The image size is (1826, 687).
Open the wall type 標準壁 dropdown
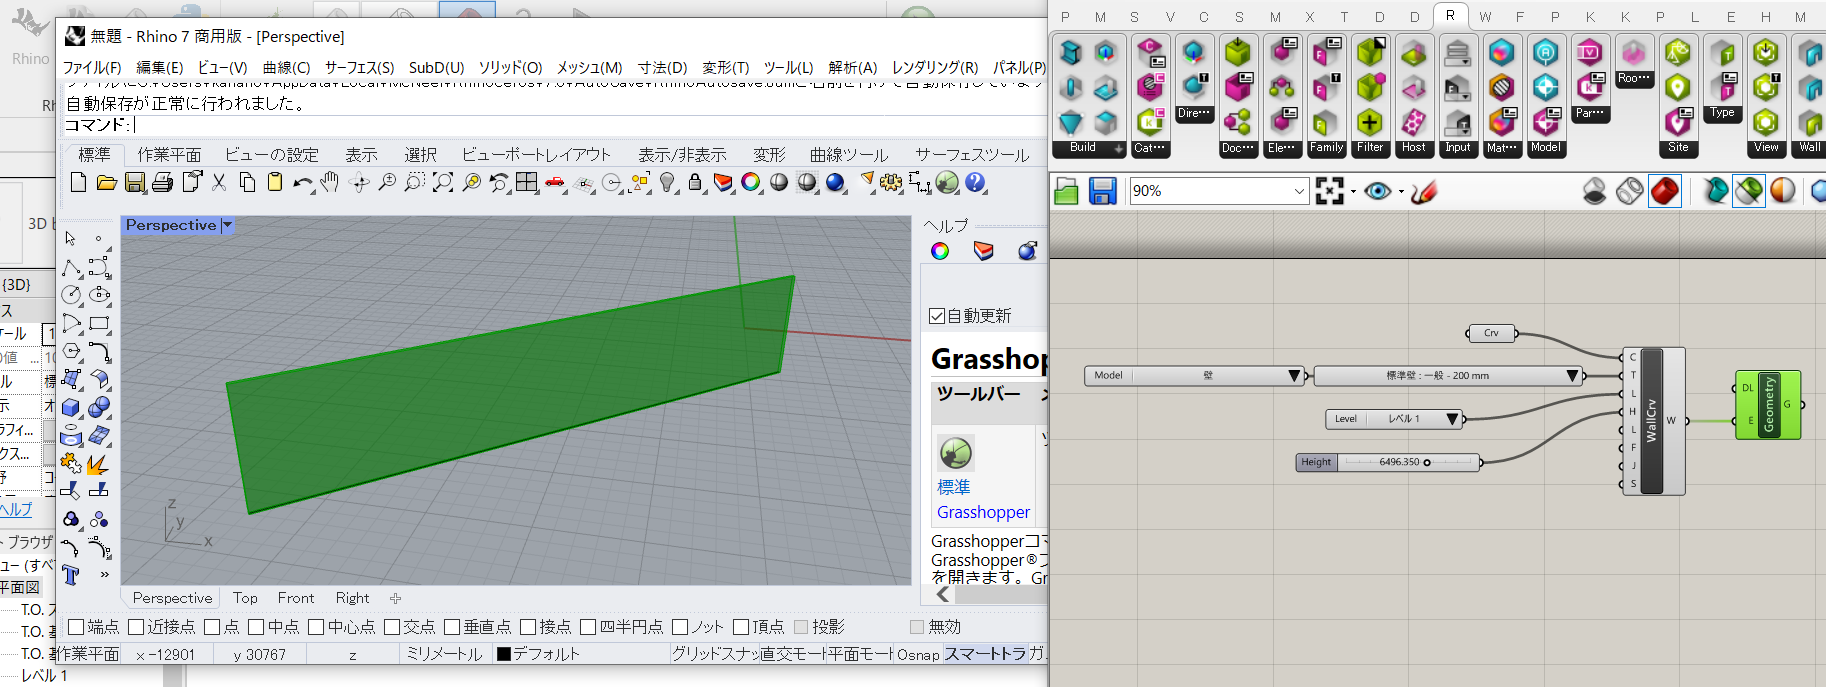point(1572,376)
